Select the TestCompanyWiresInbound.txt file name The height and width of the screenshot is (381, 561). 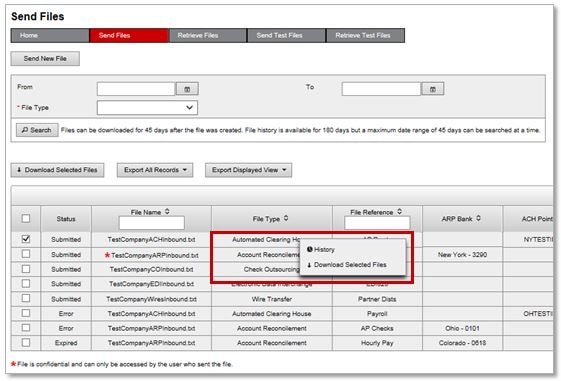151,299
